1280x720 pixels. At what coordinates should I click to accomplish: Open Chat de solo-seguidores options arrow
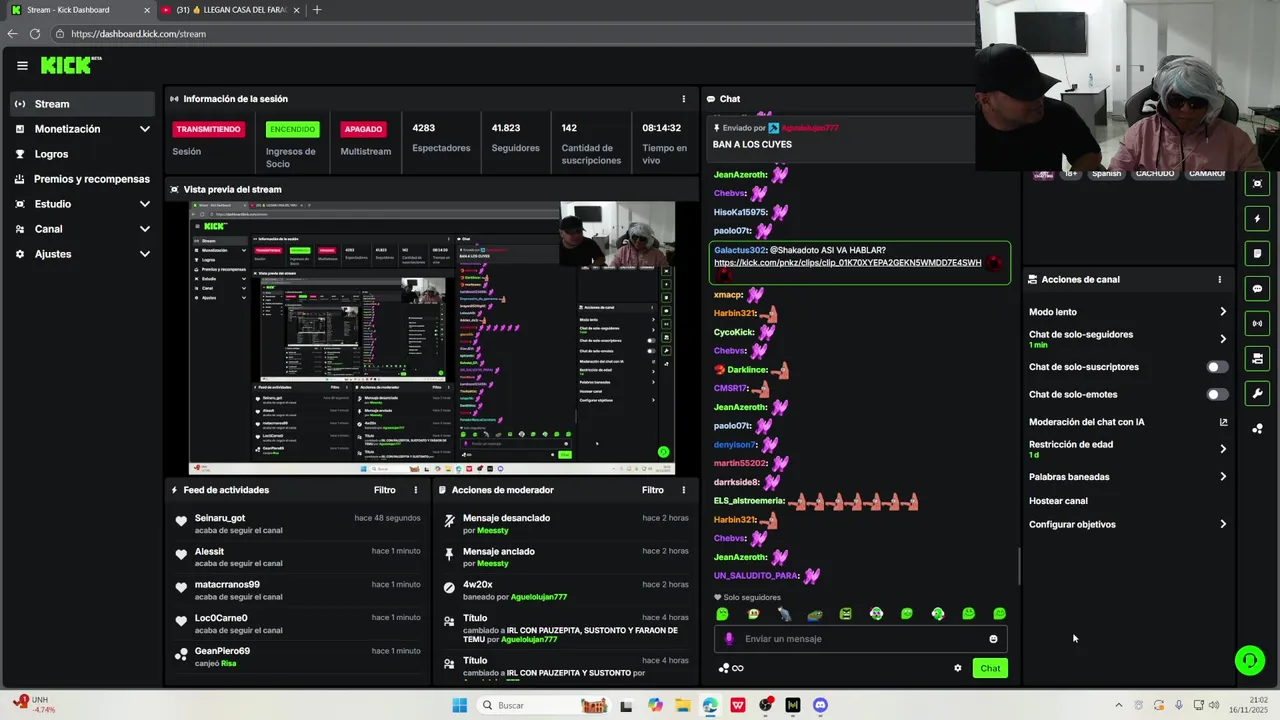click(x=1222, y=339)
